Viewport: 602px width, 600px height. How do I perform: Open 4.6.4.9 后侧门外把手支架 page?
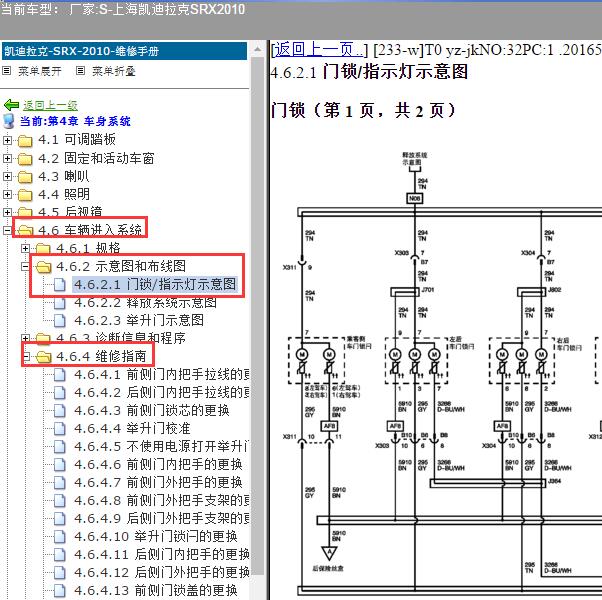(x=162, y=518)
